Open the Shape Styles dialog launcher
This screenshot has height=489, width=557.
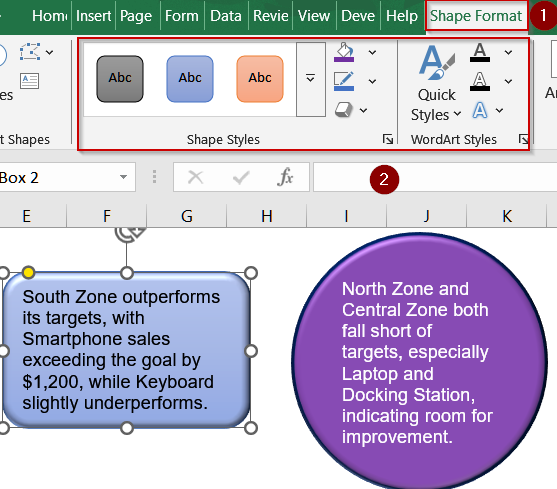click(388, 139)
